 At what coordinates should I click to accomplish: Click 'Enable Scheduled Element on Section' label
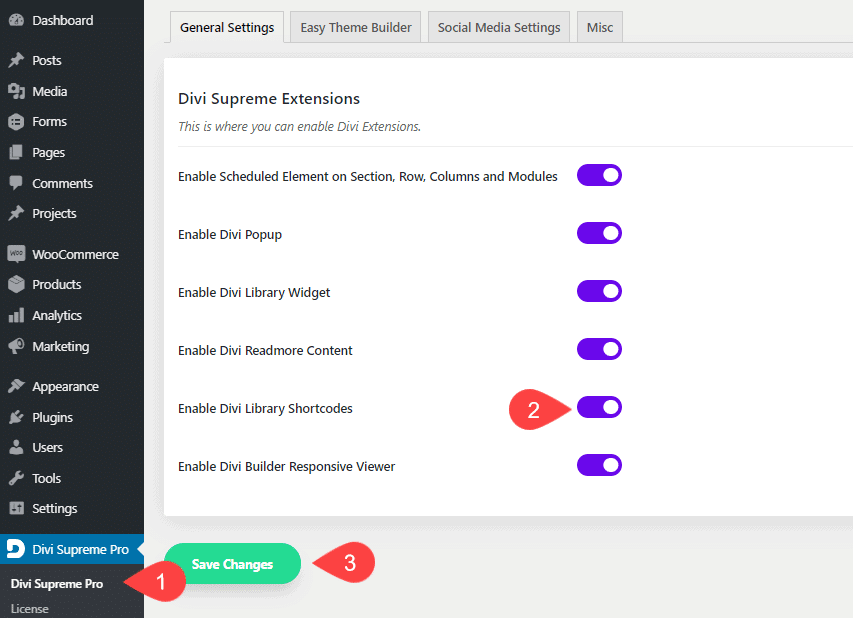[368, 176]
